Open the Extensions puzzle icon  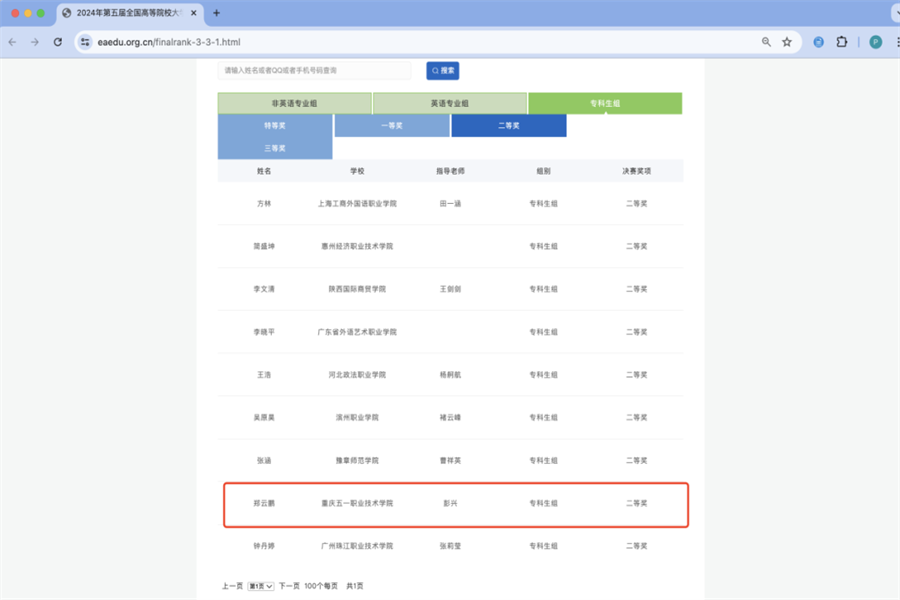842,42
